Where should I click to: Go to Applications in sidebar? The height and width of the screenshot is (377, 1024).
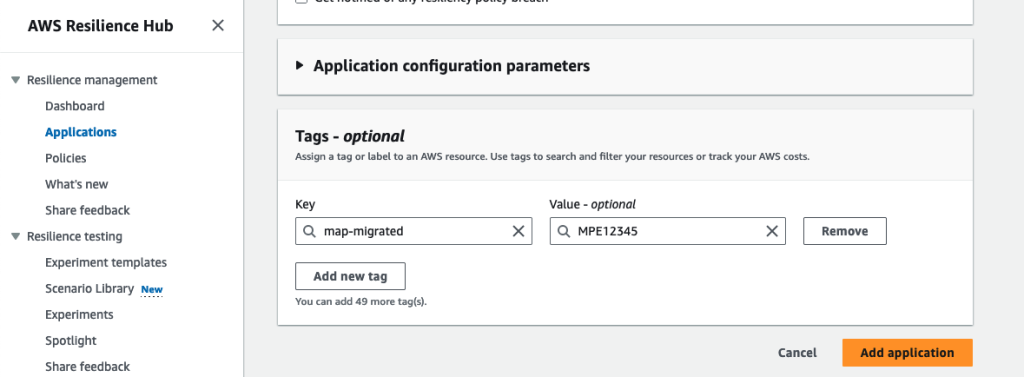tap(81, 132)
